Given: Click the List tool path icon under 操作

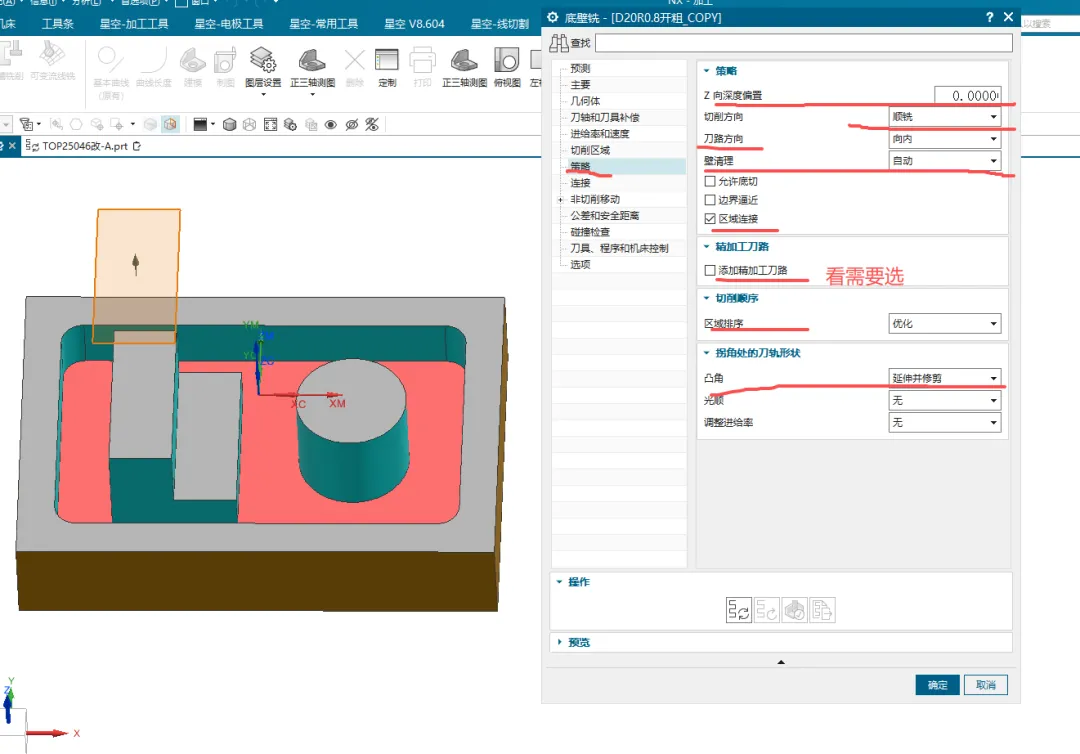Looking at the screenshot, I should (x=822, y=610).
